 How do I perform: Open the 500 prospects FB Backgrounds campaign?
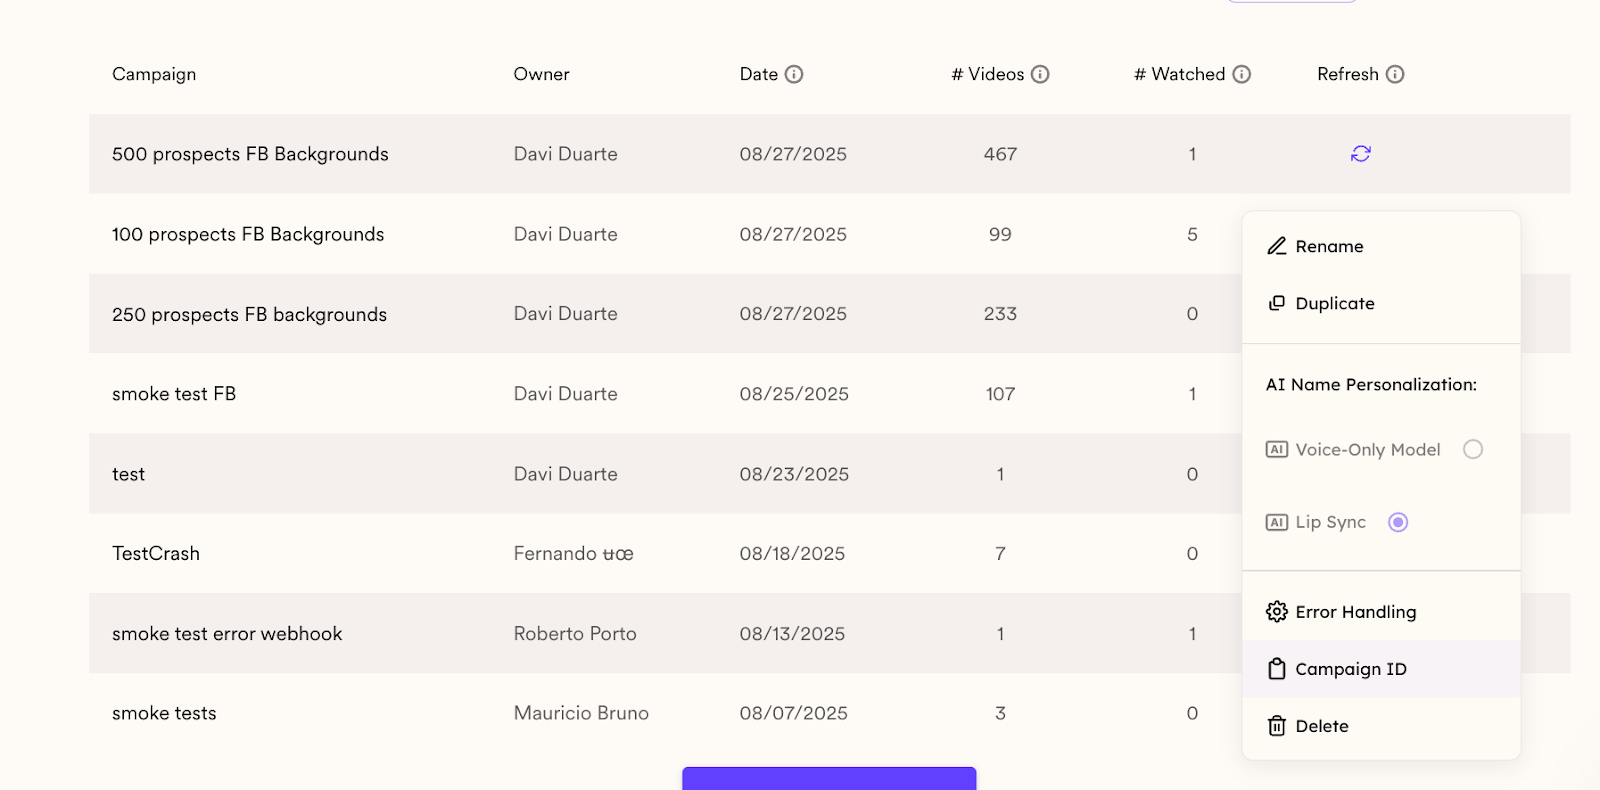pyautogui.click(x=250, y=154)
